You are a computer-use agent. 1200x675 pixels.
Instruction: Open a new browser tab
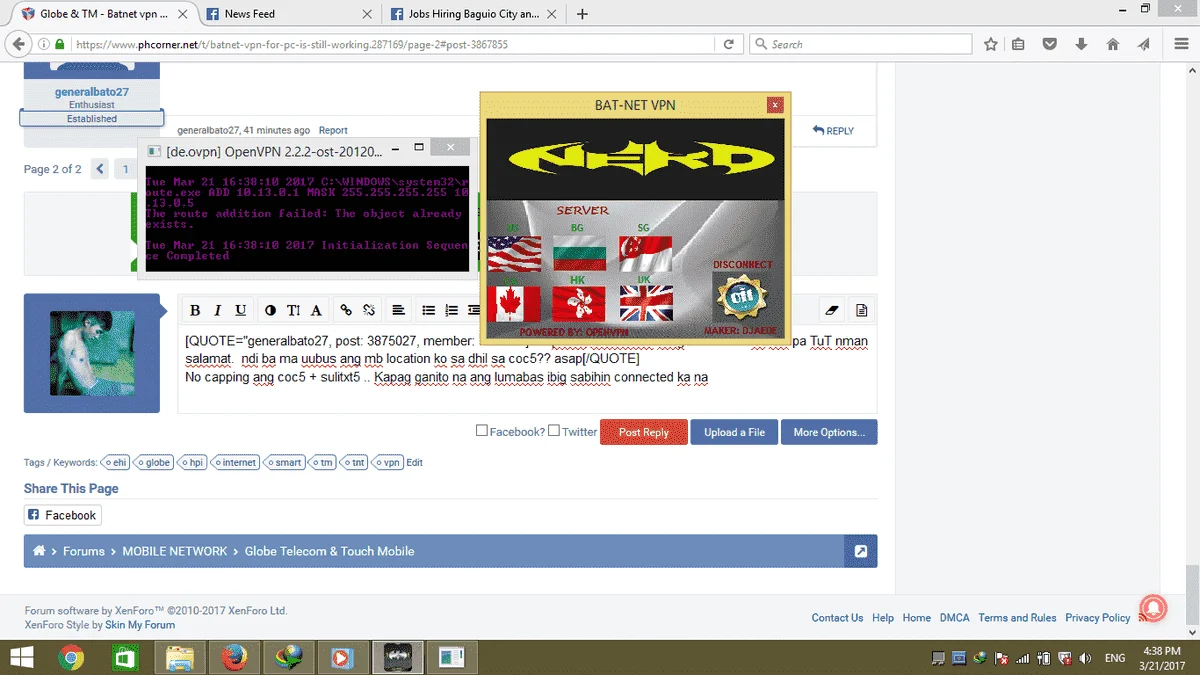point(582,14)
